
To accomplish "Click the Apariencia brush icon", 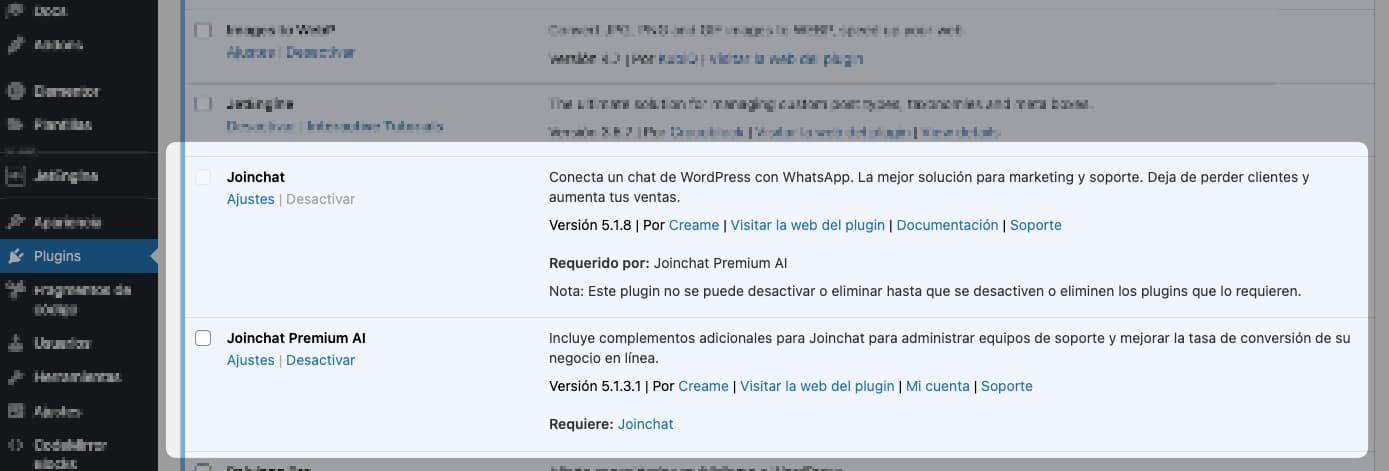I will click(x=16, y=222).
